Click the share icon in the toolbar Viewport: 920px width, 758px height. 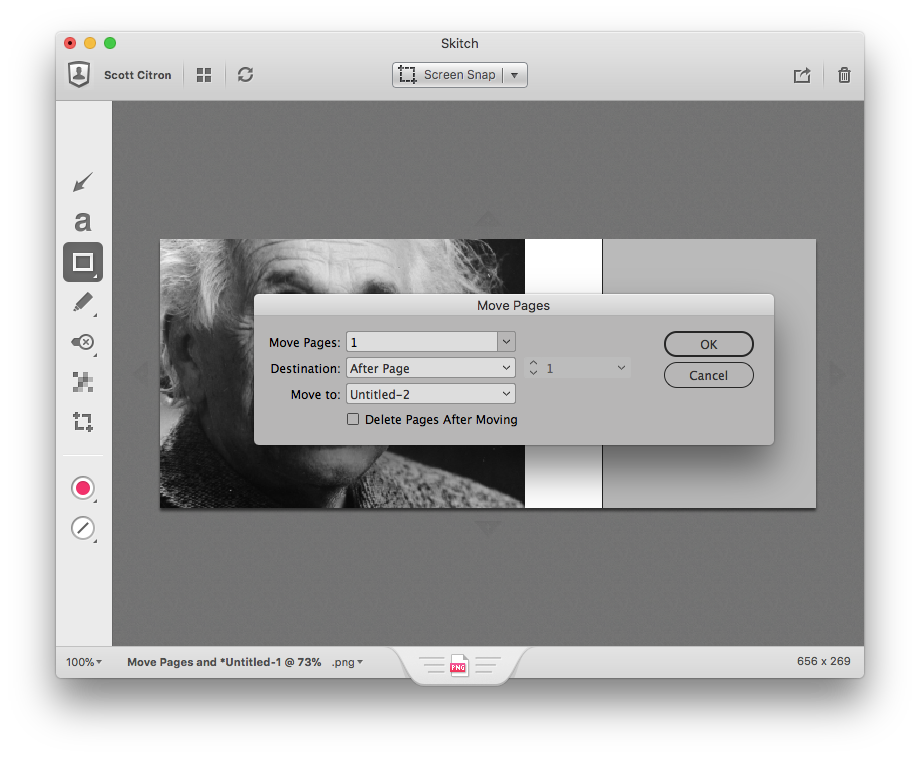tap(802, 74)
